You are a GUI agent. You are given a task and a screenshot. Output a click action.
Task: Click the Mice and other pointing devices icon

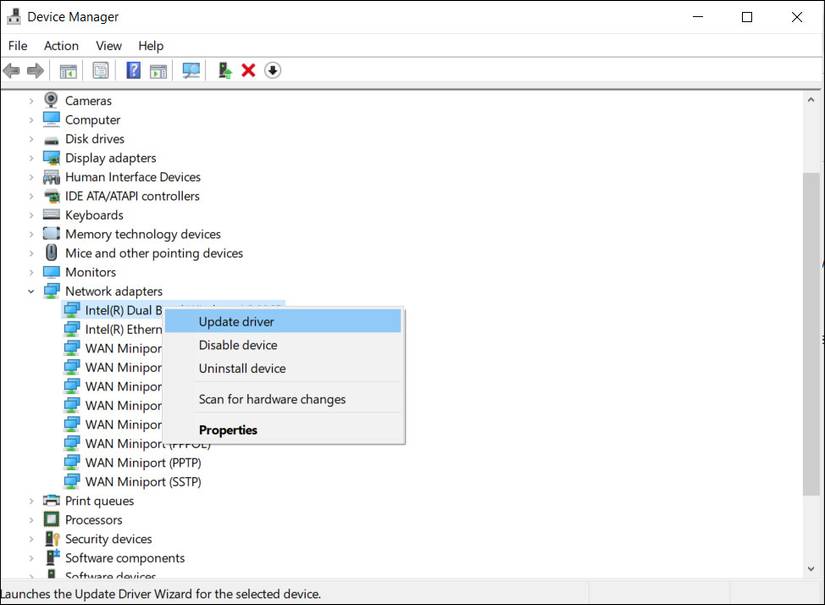pos(51,253)
